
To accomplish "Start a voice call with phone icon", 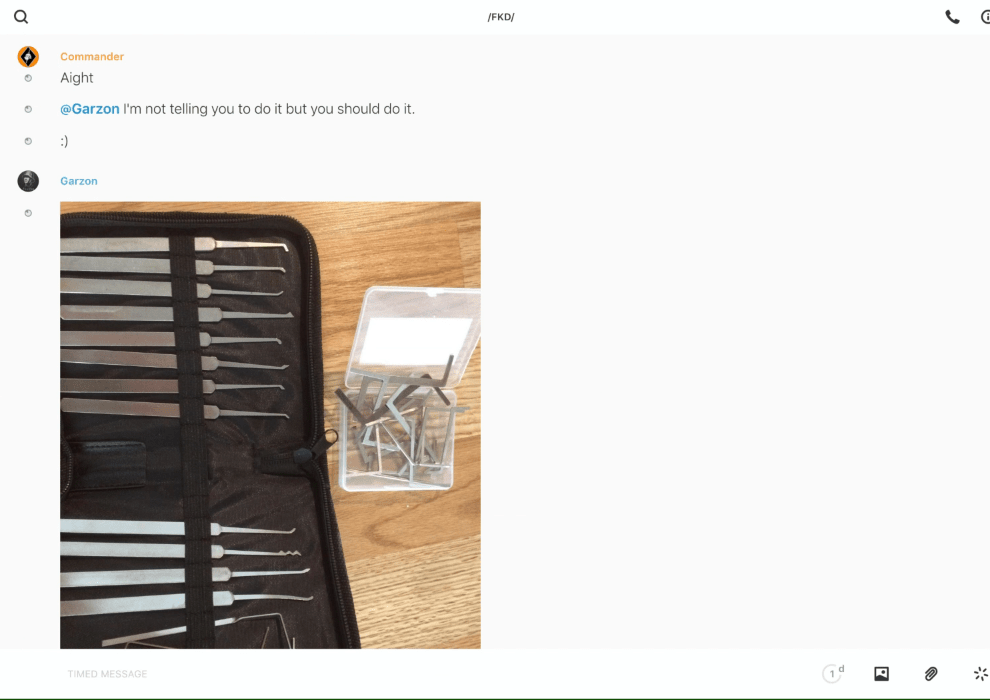I will click(952, 17).
